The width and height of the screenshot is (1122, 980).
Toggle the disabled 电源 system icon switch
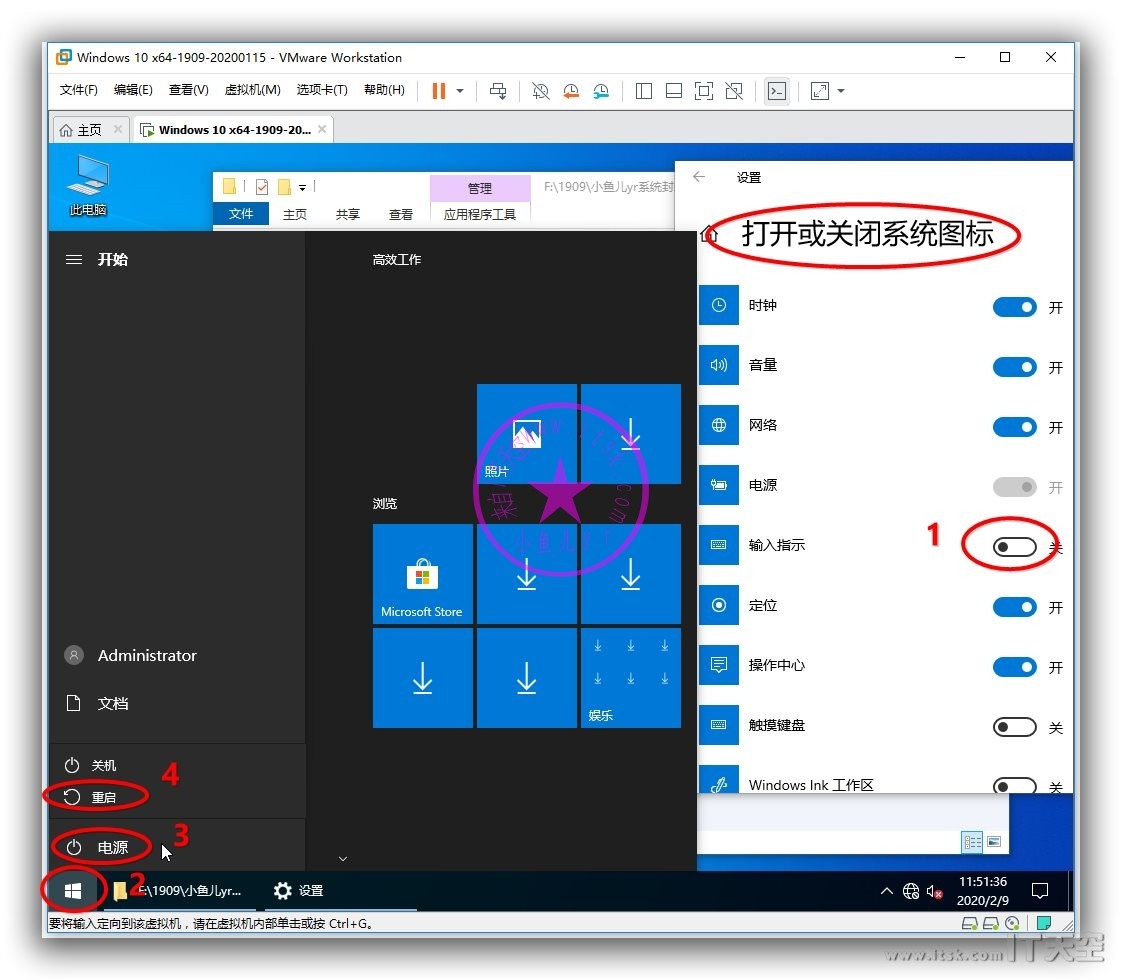tap(1014, 487)
